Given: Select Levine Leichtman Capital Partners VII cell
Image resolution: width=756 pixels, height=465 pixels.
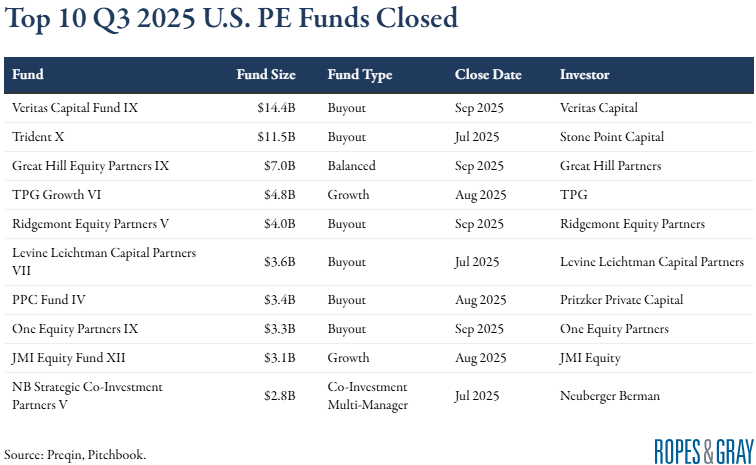Looking at the screenshot, I should tap(104, 262).
